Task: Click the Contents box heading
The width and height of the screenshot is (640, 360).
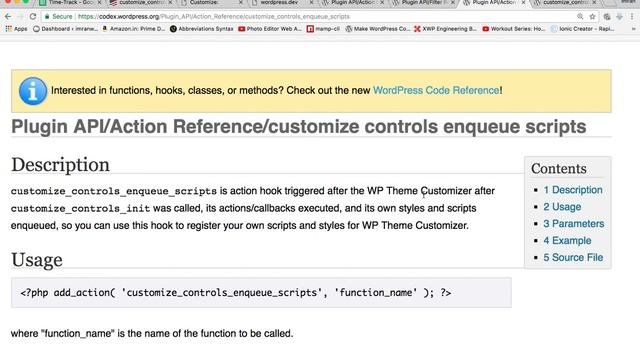Action: click(x=559, y=169)
